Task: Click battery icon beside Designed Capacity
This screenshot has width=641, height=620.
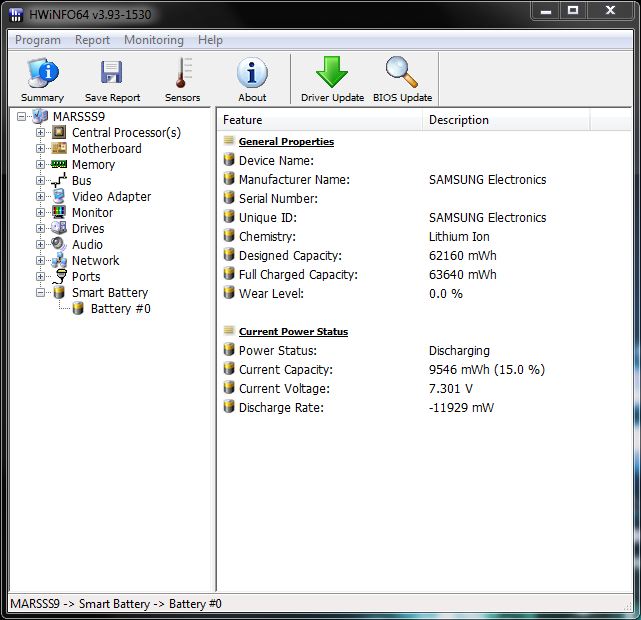Action: (229, 255)
